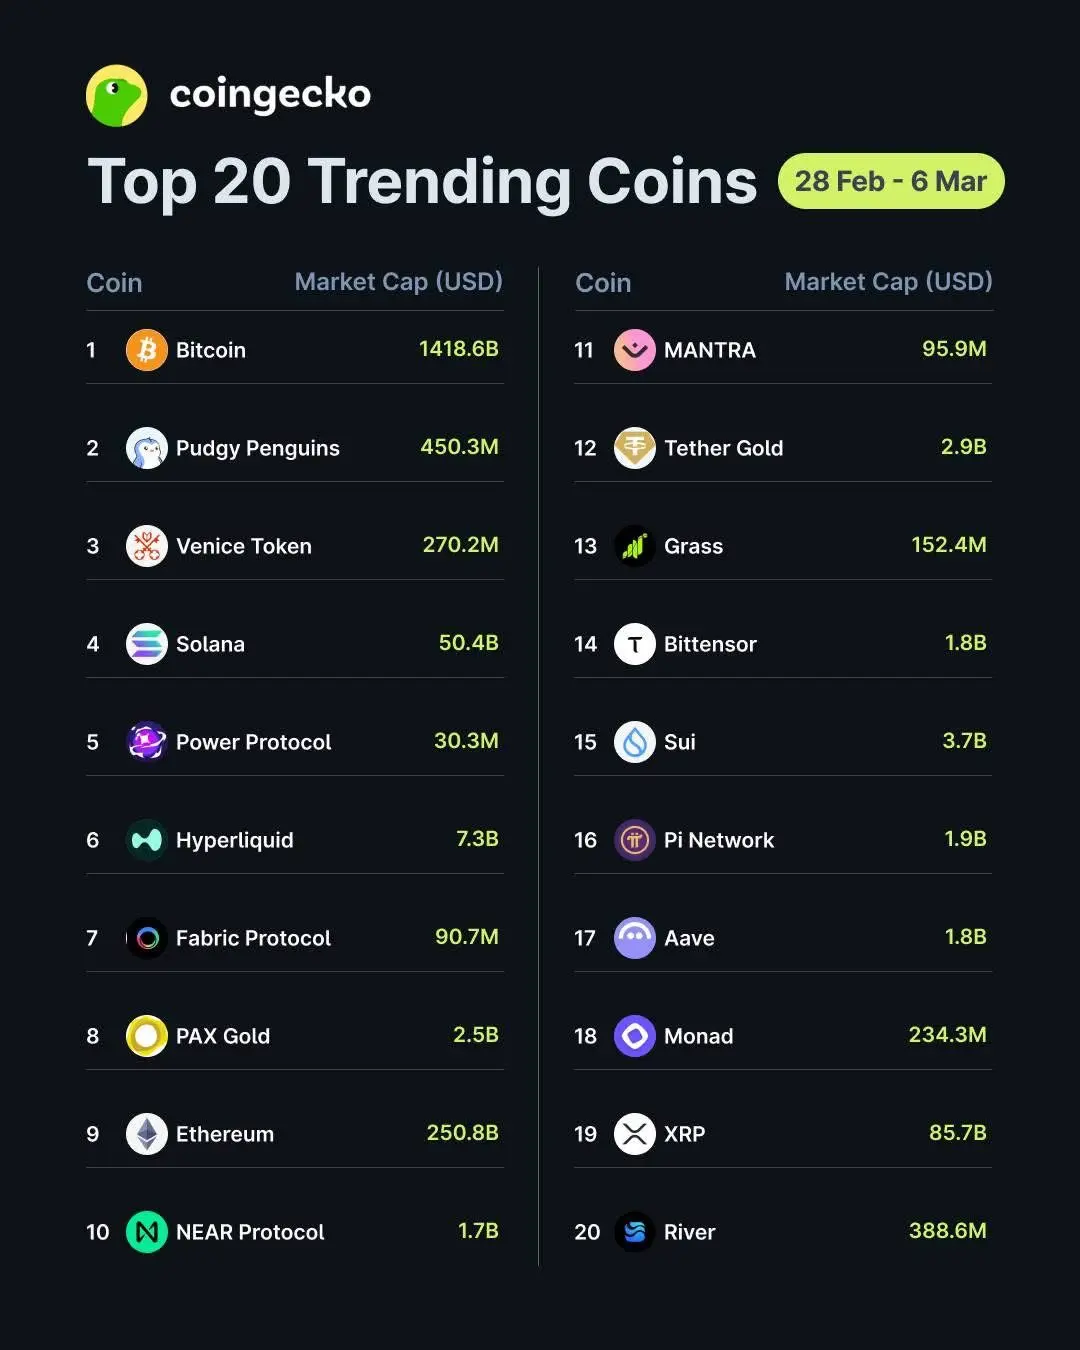Select the Solana striped logo icon
1080x1350 pixels.
pos(147,644)
